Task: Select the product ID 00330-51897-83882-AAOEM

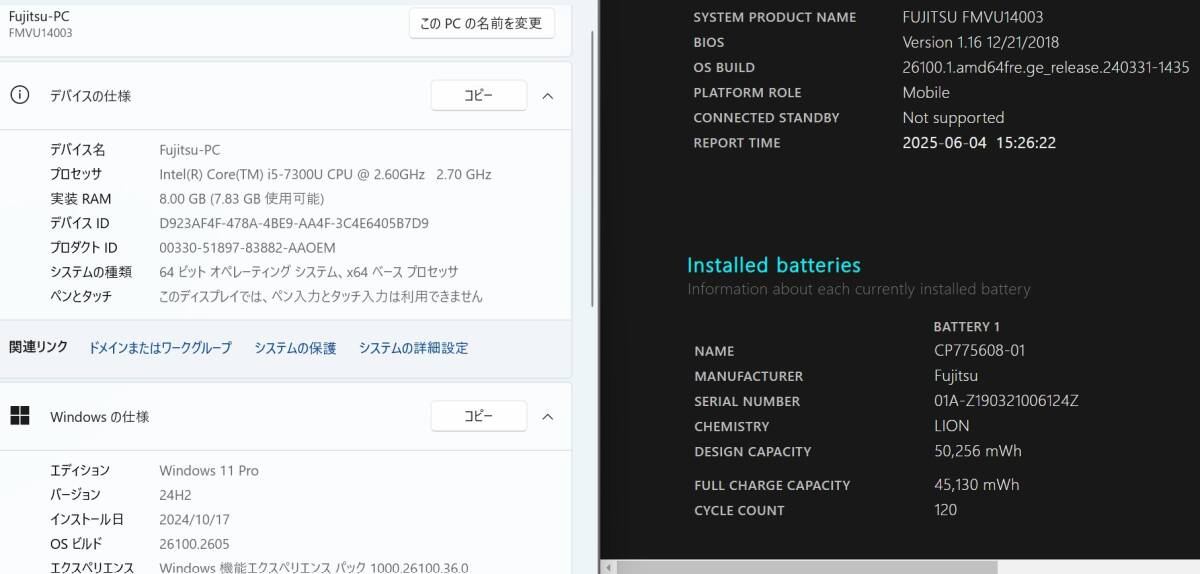Action: [x=248, y=247]
